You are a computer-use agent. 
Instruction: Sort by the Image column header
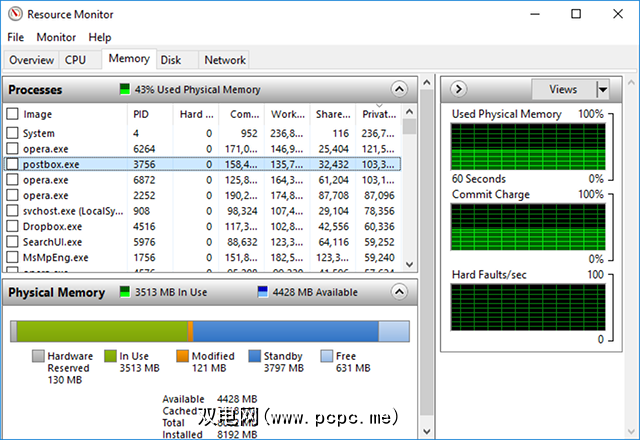point(38,114)
